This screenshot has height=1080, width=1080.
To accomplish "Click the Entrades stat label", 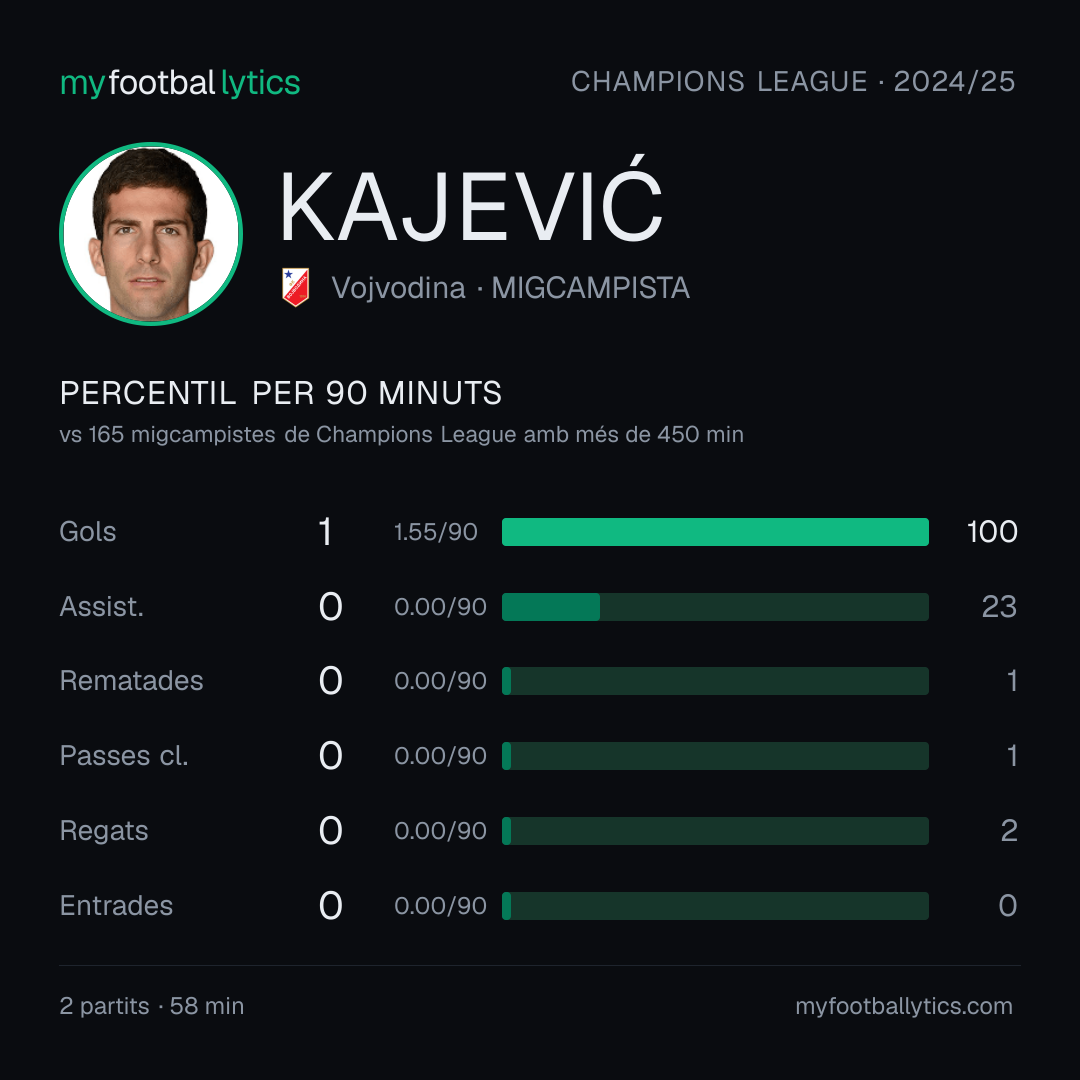I will pyautogui.click(x=116, y=906).
